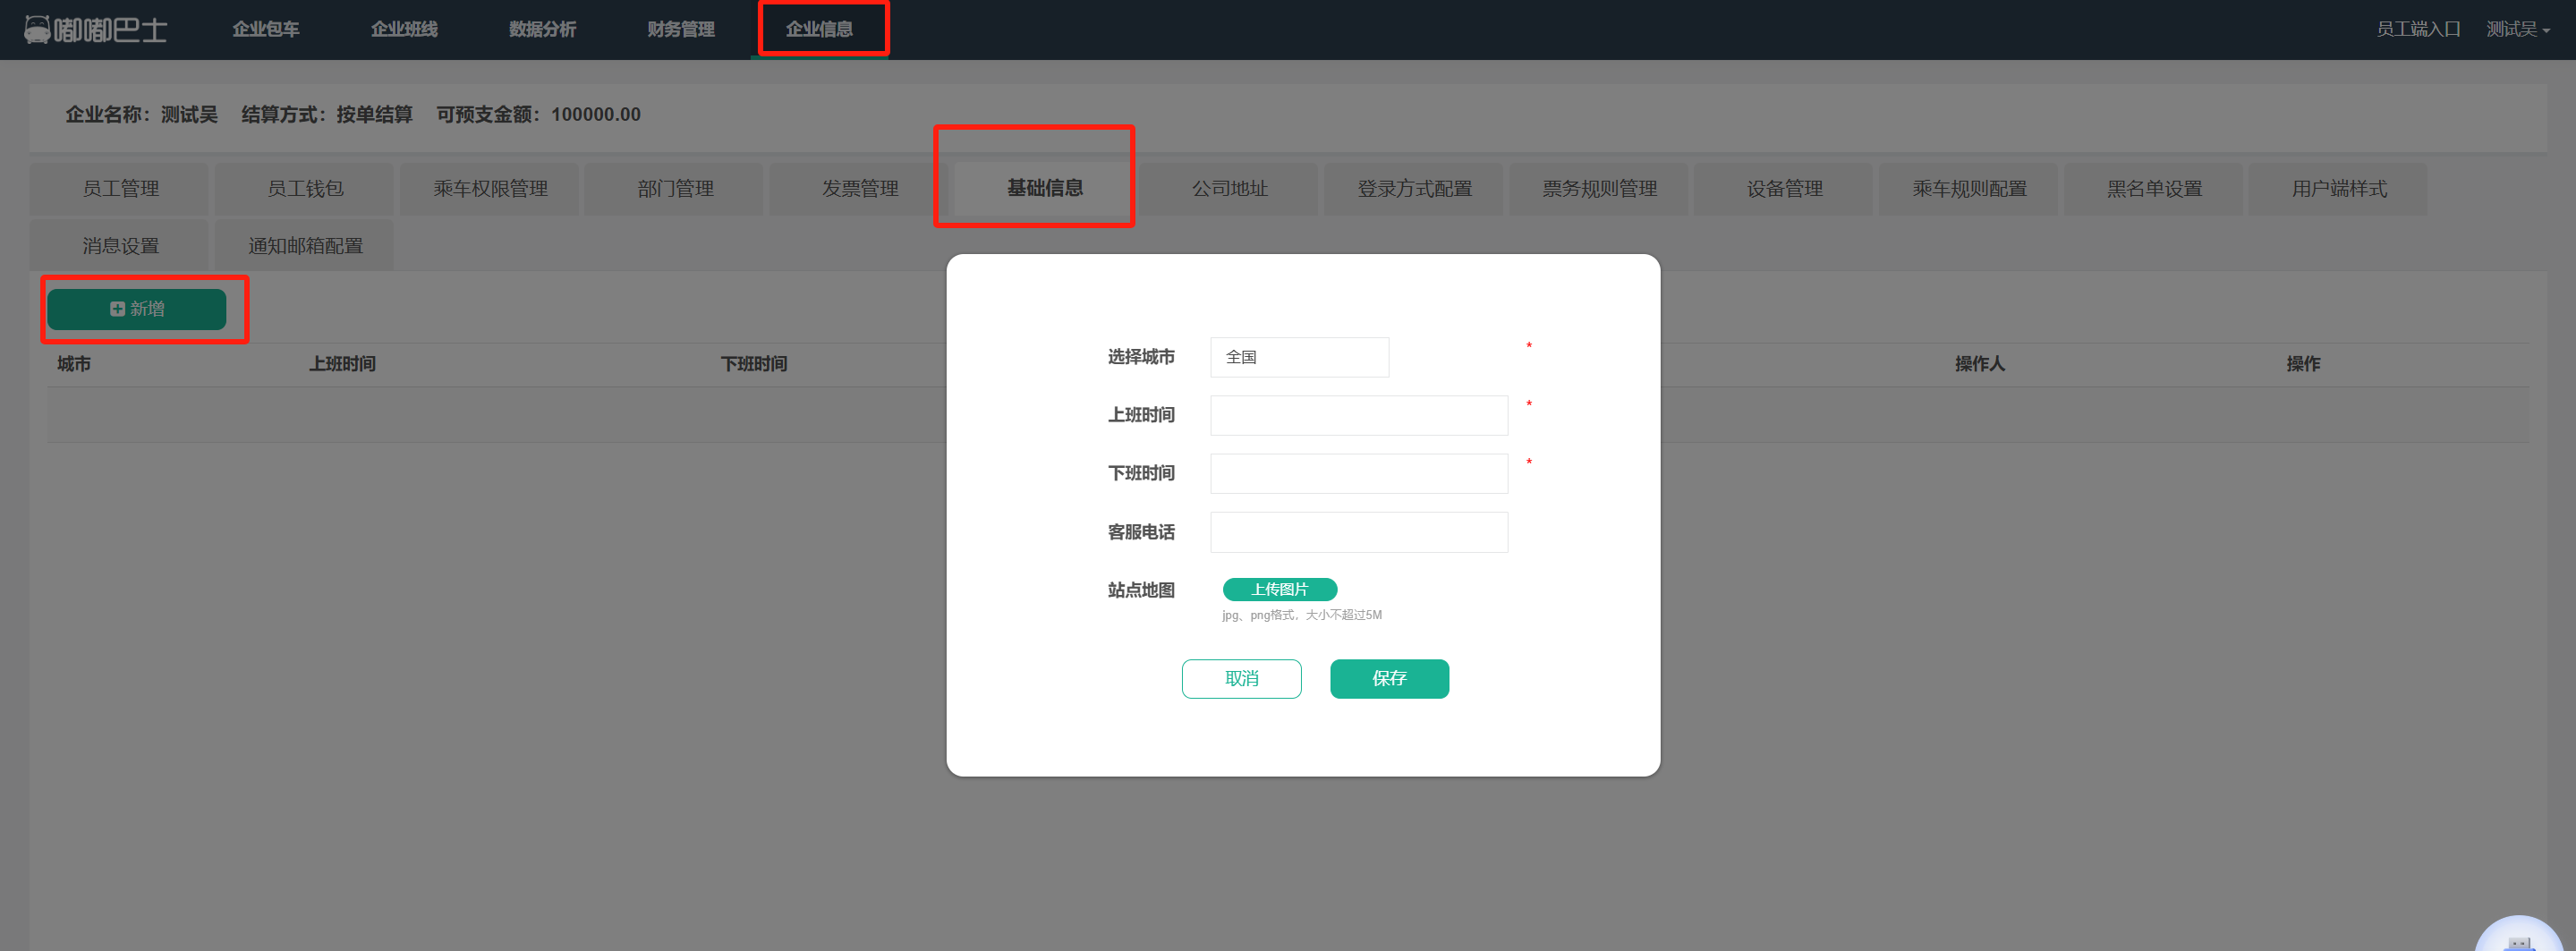The height and width of the screenshot is (951, 2576).
Task: Open the 企业包车 navigation menu
Action: pos(265,29)
